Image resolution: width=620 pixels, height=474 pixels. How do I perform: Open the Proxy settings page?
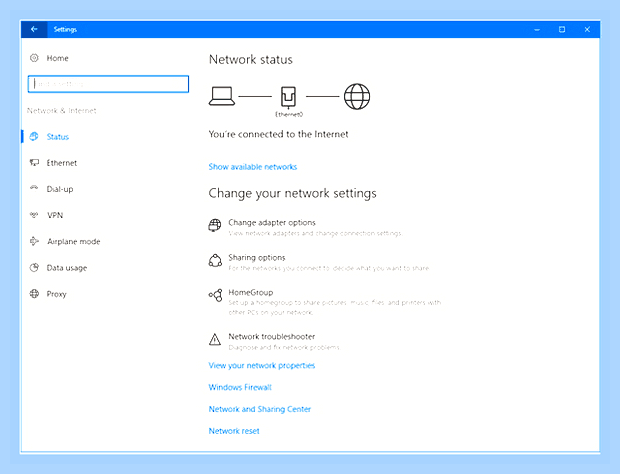coord(57,294)
